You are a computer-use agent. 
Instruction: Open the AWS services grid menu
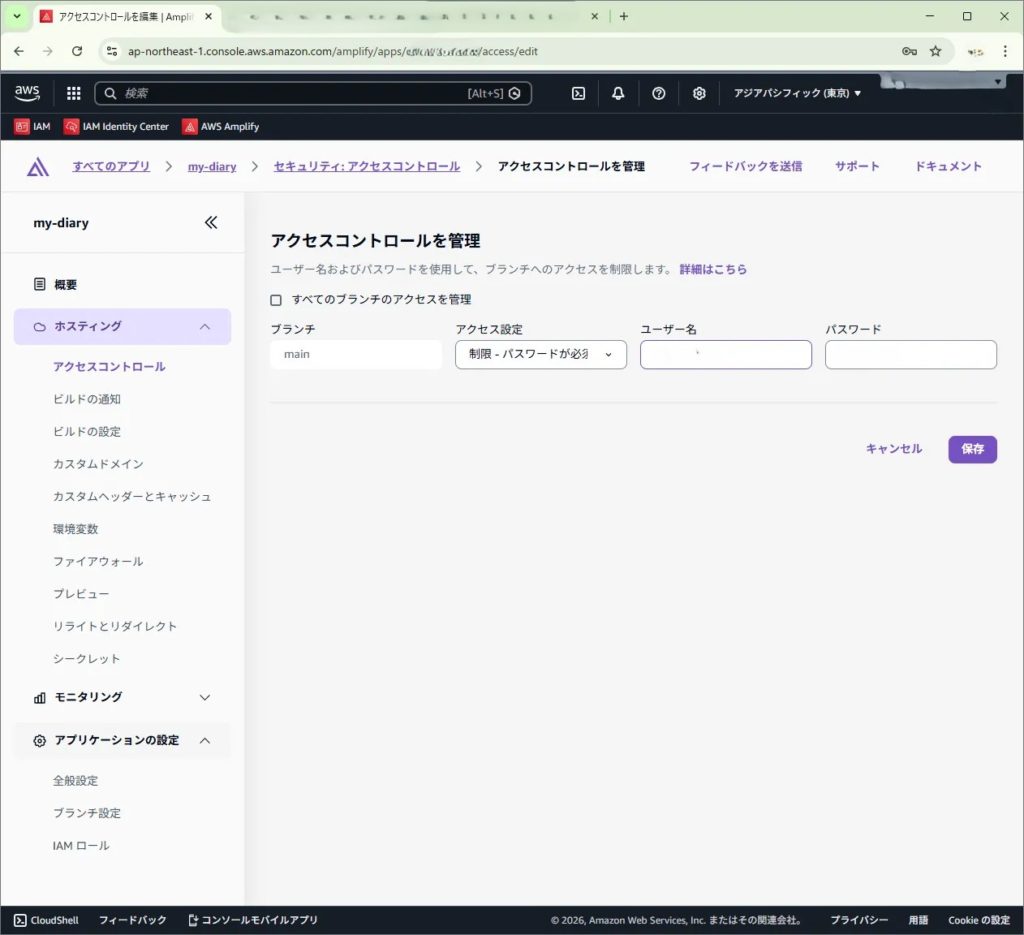73,93
